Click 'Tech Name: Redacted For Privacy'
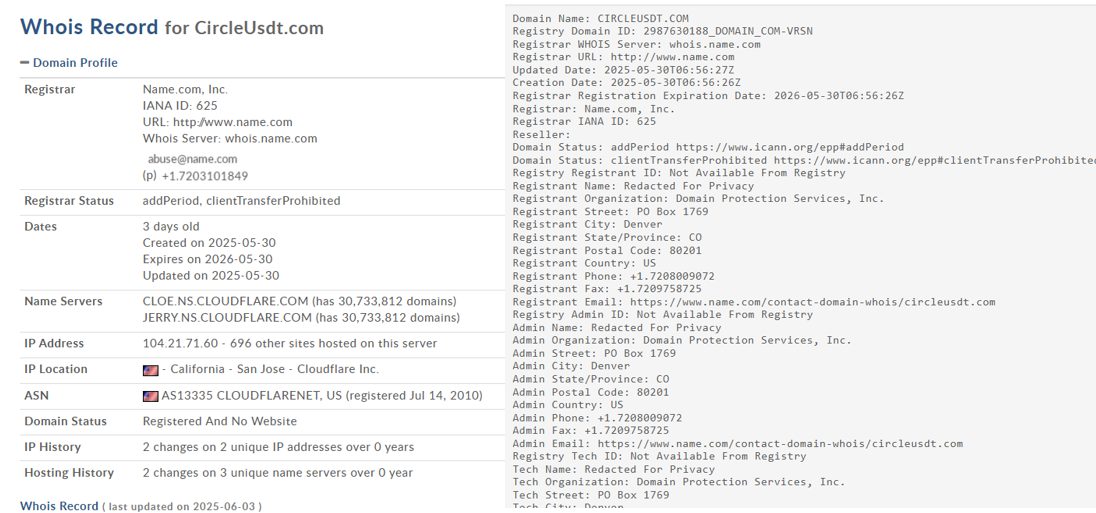The image size is (1096, 513). (x=614, y=470)
